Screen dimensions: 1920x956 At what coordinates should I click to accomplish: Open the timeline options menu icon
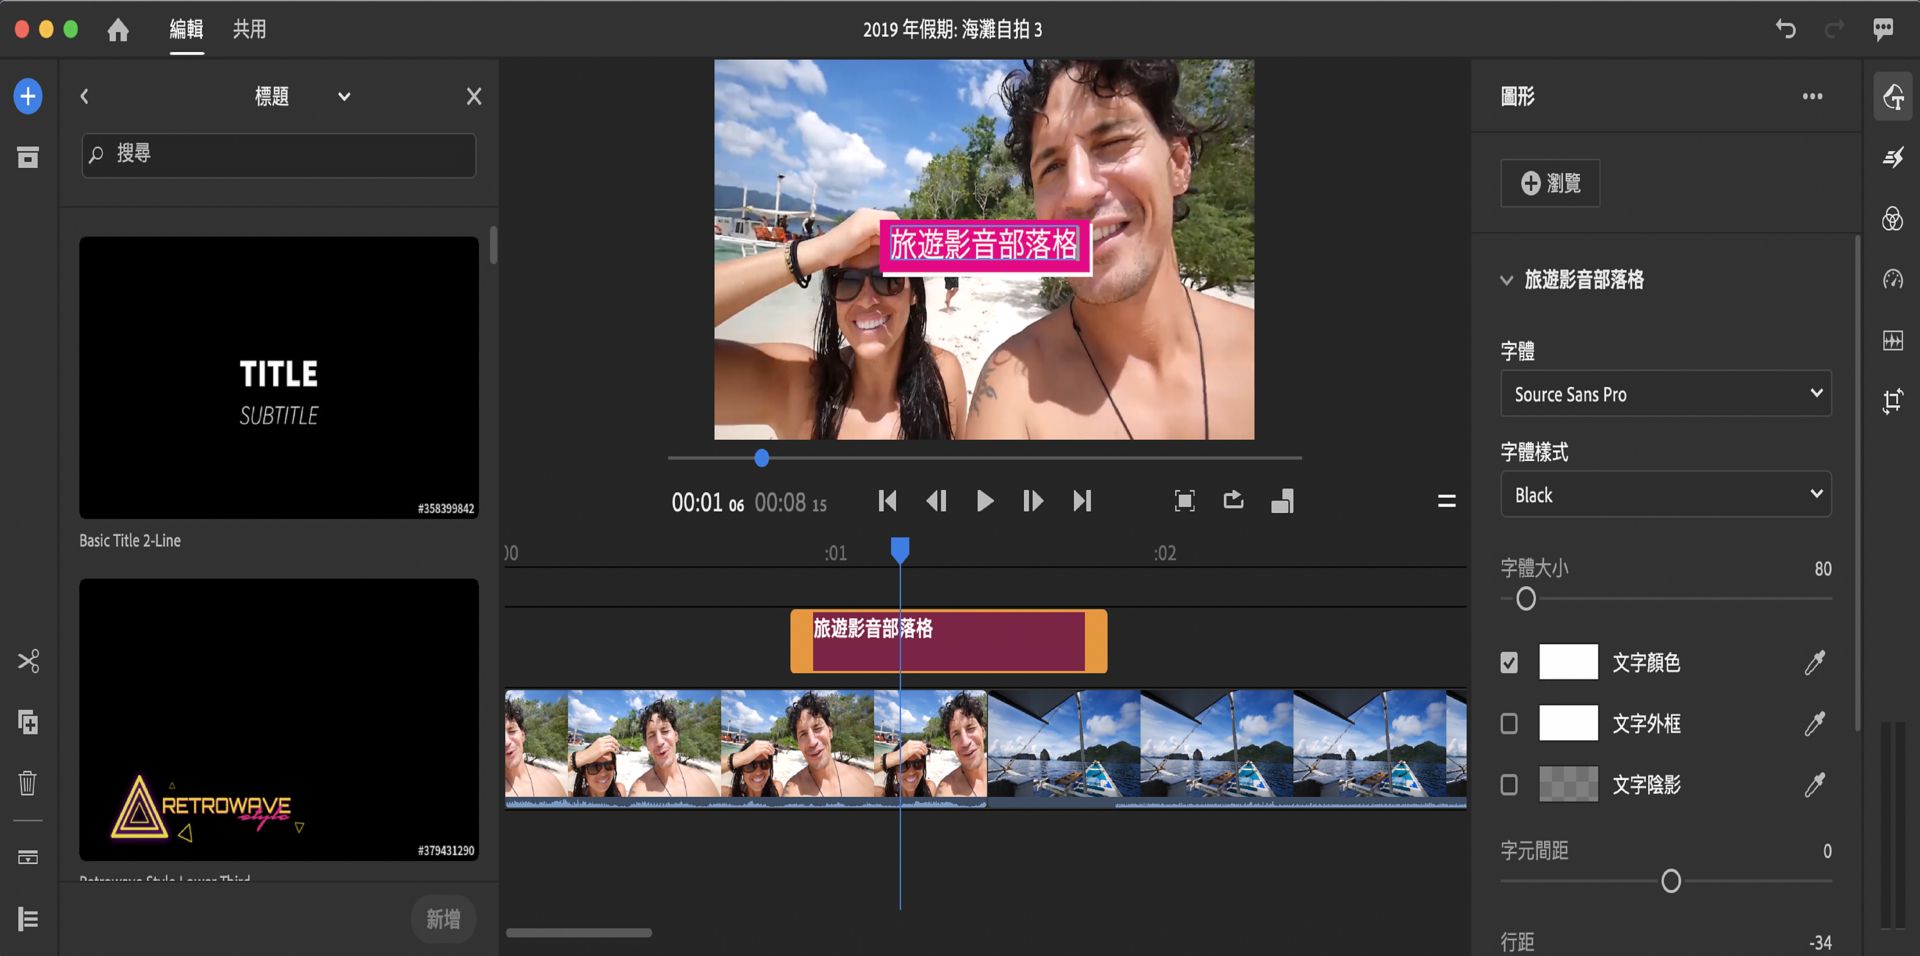[x=1446, y=501]
